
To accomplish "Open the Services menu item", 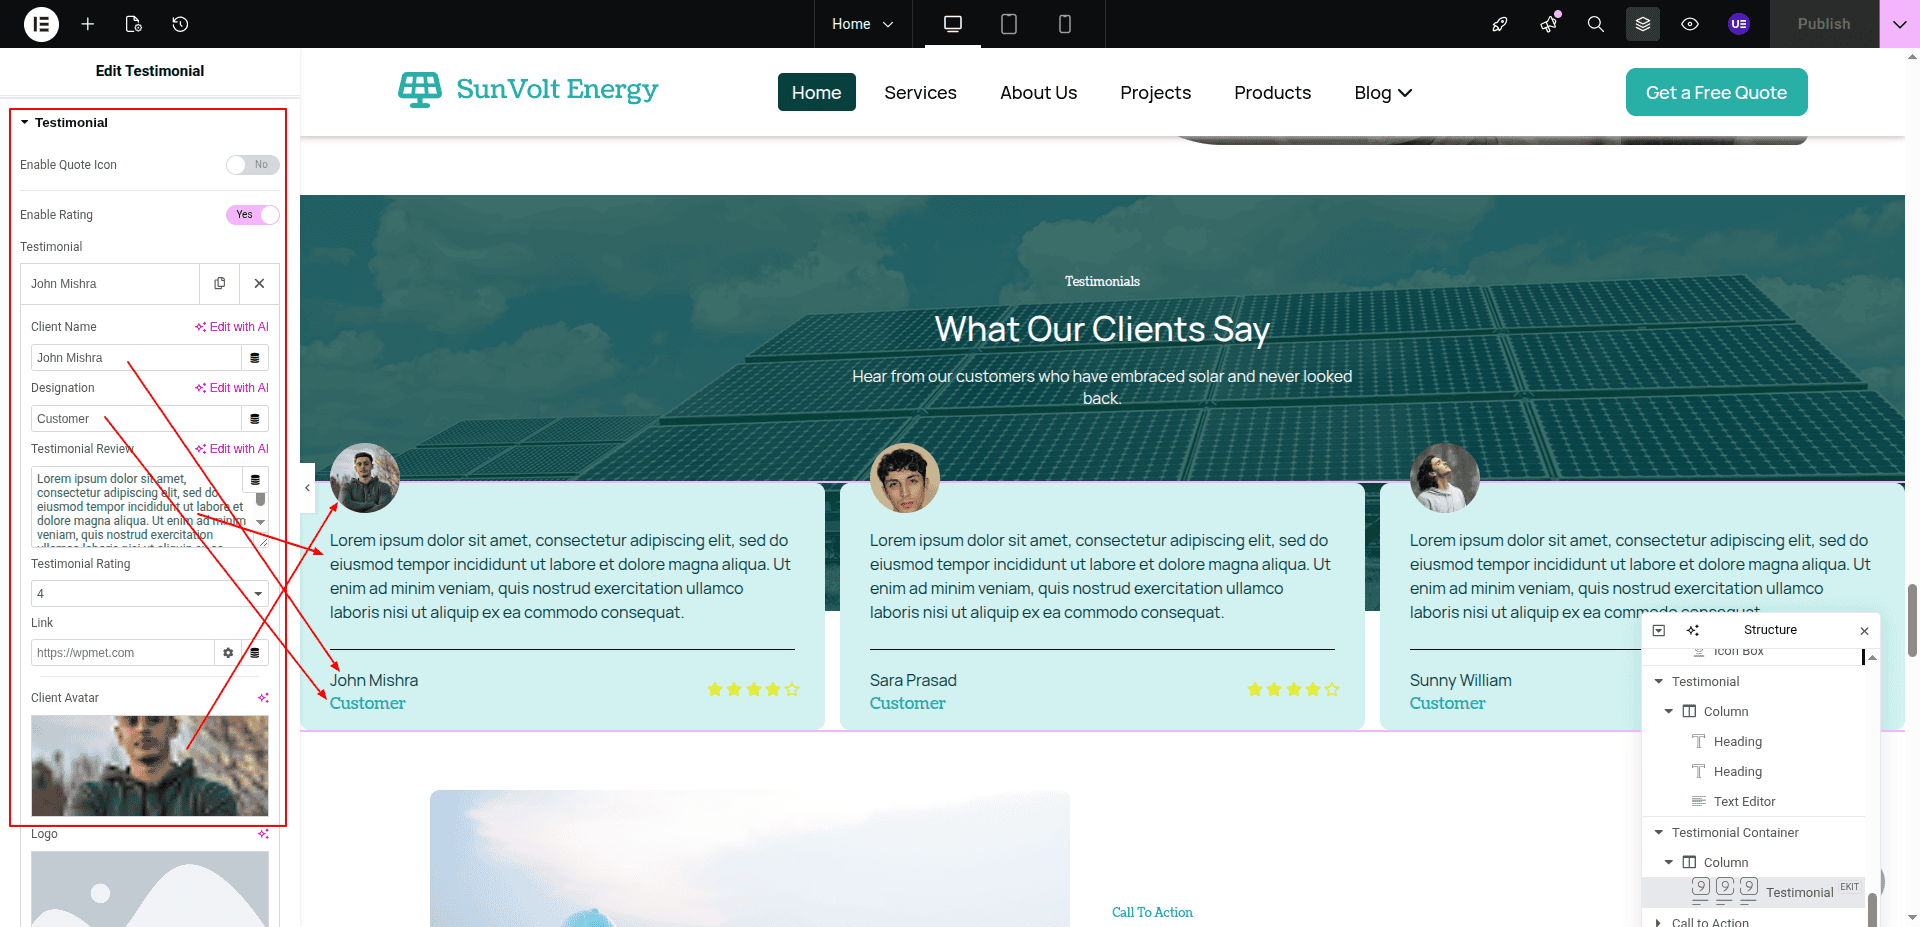I will click(x=920, y=93).
